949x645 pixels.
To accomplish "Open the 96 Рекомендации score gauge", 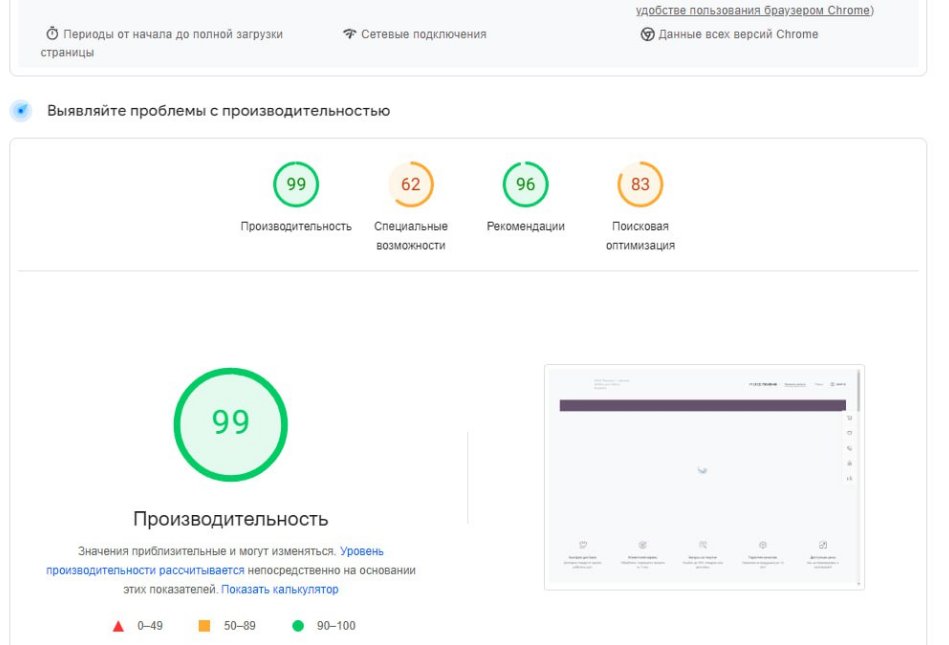I will pyautogui.click(x=525, y=184).
